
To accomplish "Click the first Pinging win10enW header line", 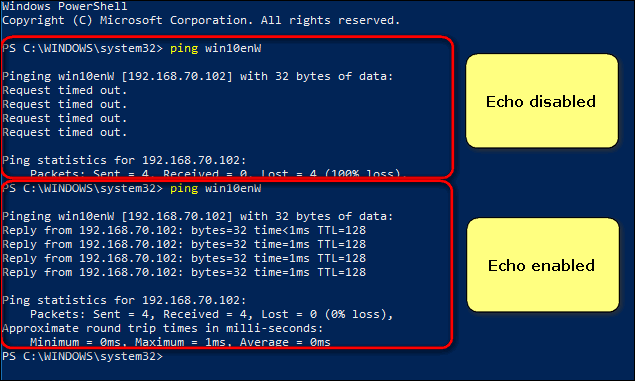I will coord(198,77).
